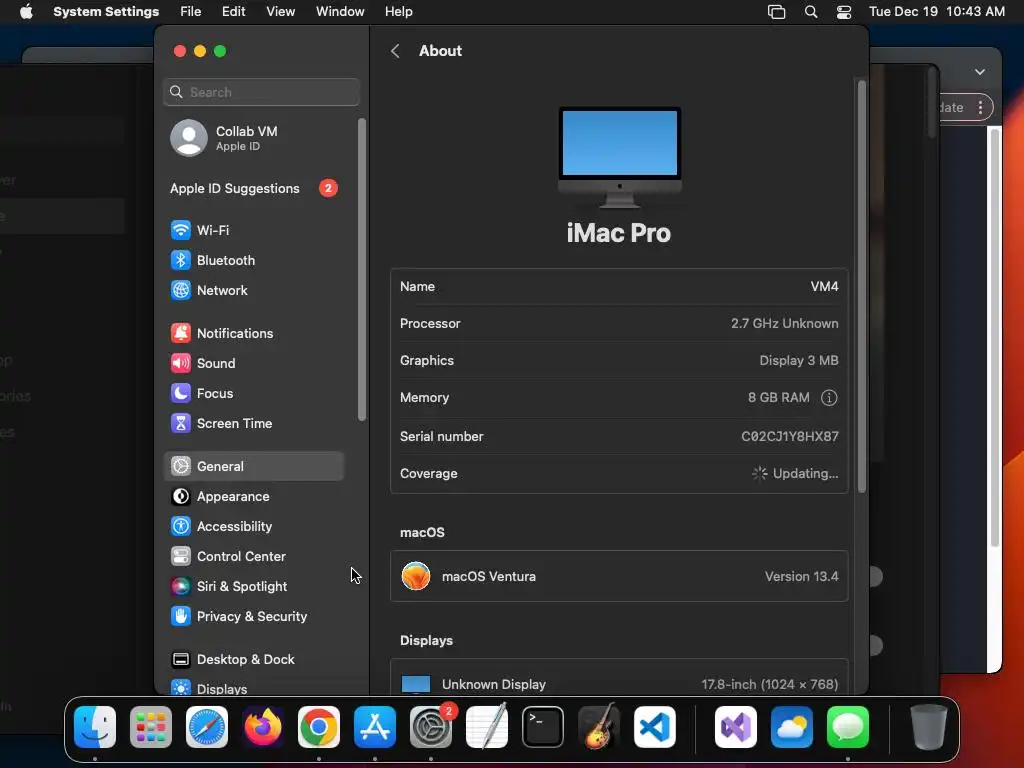1024x768 pixels.
Task: Click the iMac Pro image
Action: [x=619, y=157]
